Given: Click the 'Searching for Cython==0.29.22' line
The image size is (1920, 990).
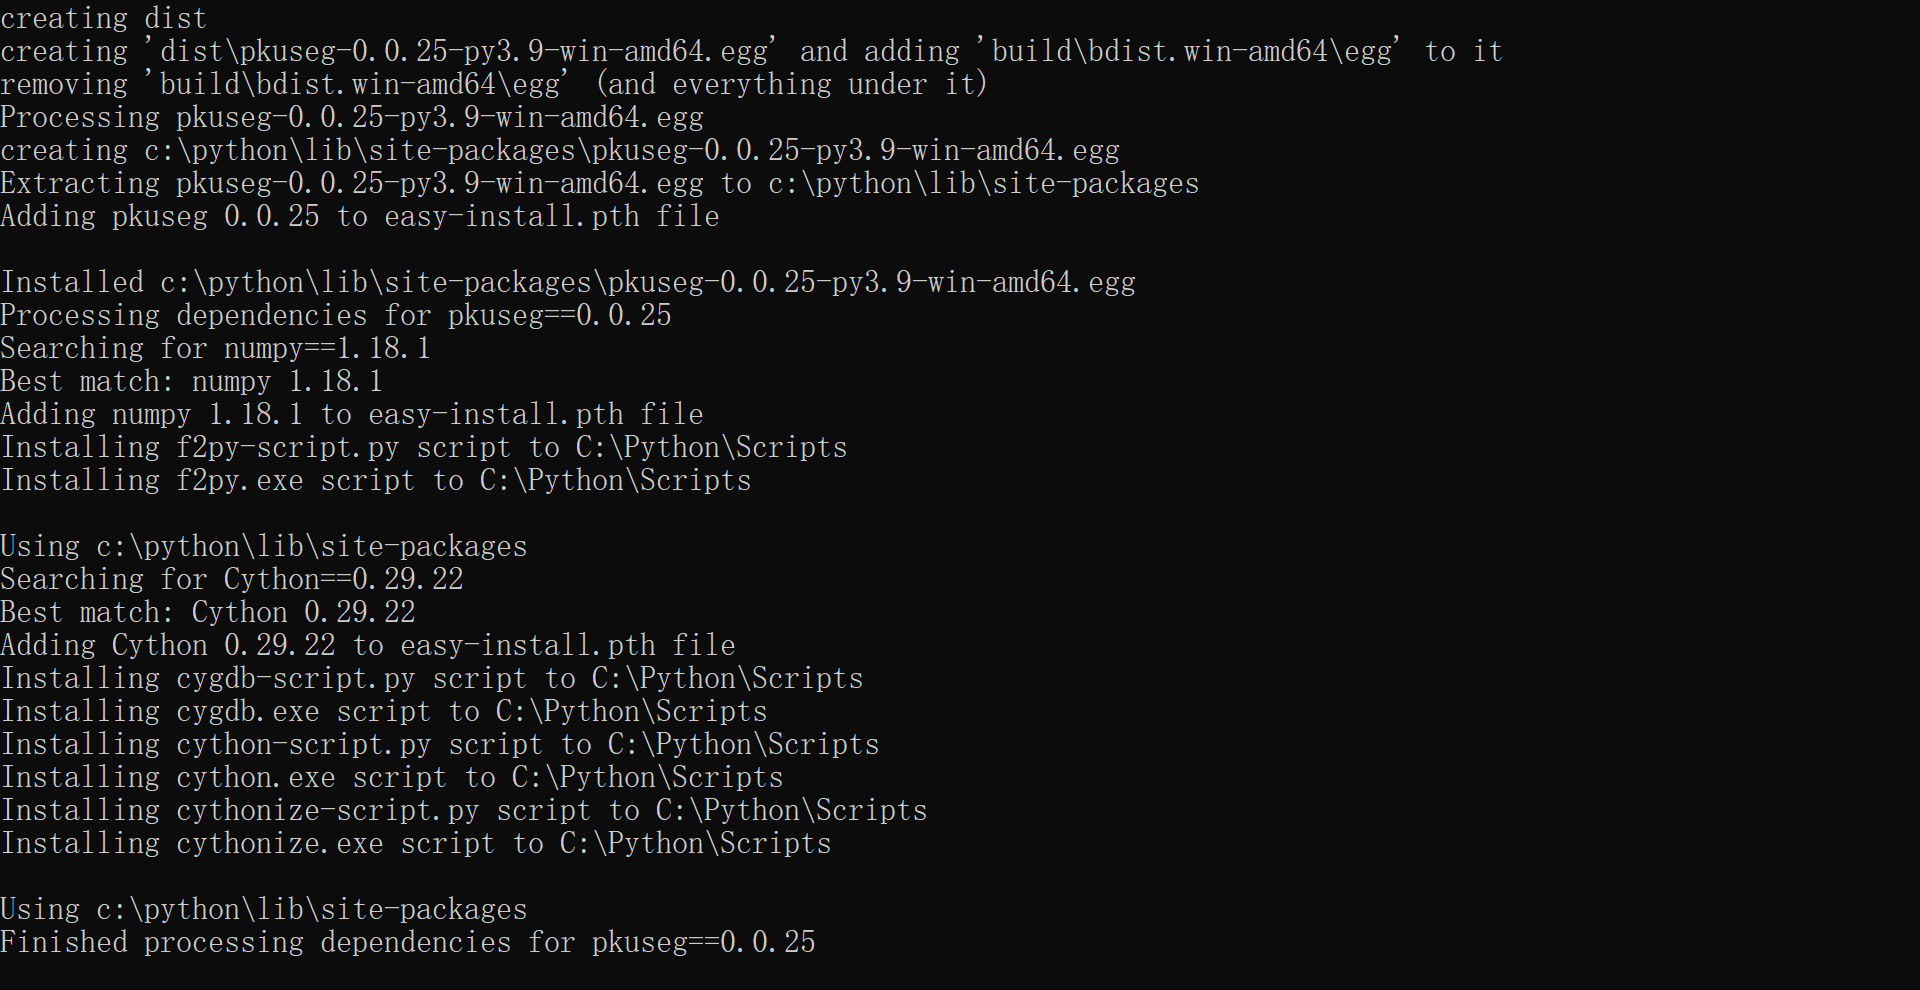Looking at the screenshot, I should [x=232, y=579].
